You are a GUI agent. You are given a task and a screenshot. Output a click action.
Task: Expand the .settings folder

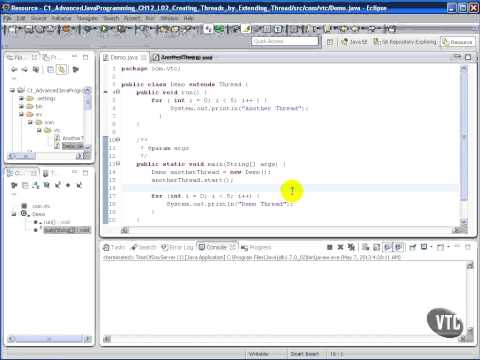(x=21, y=98)
